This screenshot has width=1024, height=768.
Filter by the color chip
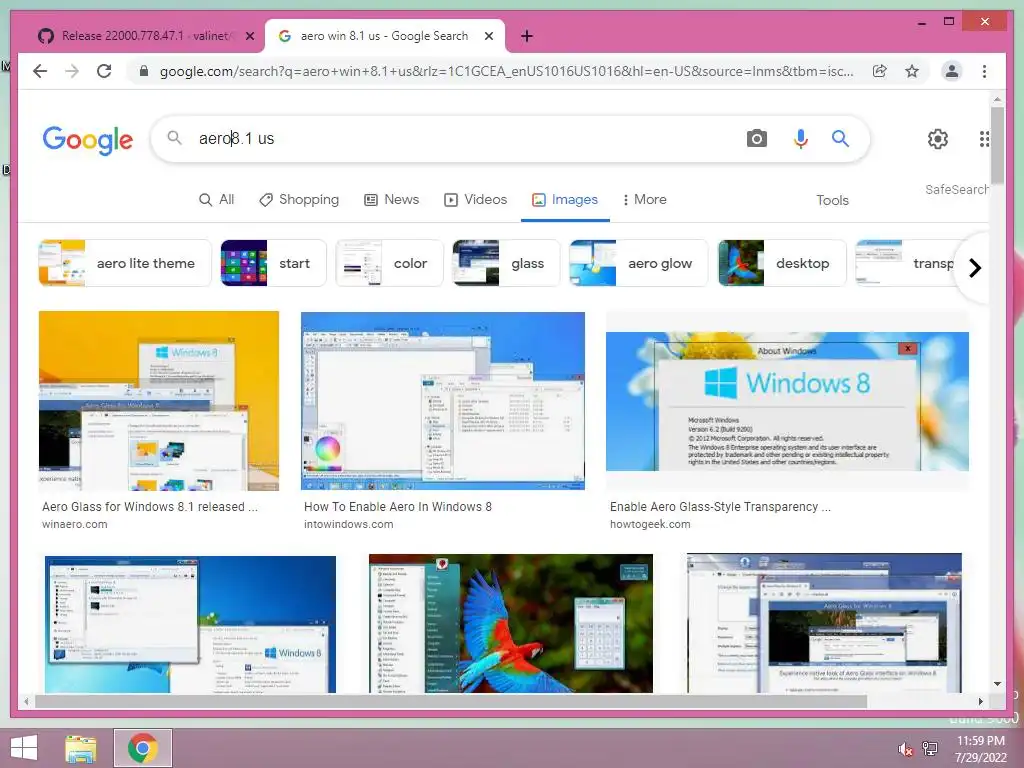389,263
